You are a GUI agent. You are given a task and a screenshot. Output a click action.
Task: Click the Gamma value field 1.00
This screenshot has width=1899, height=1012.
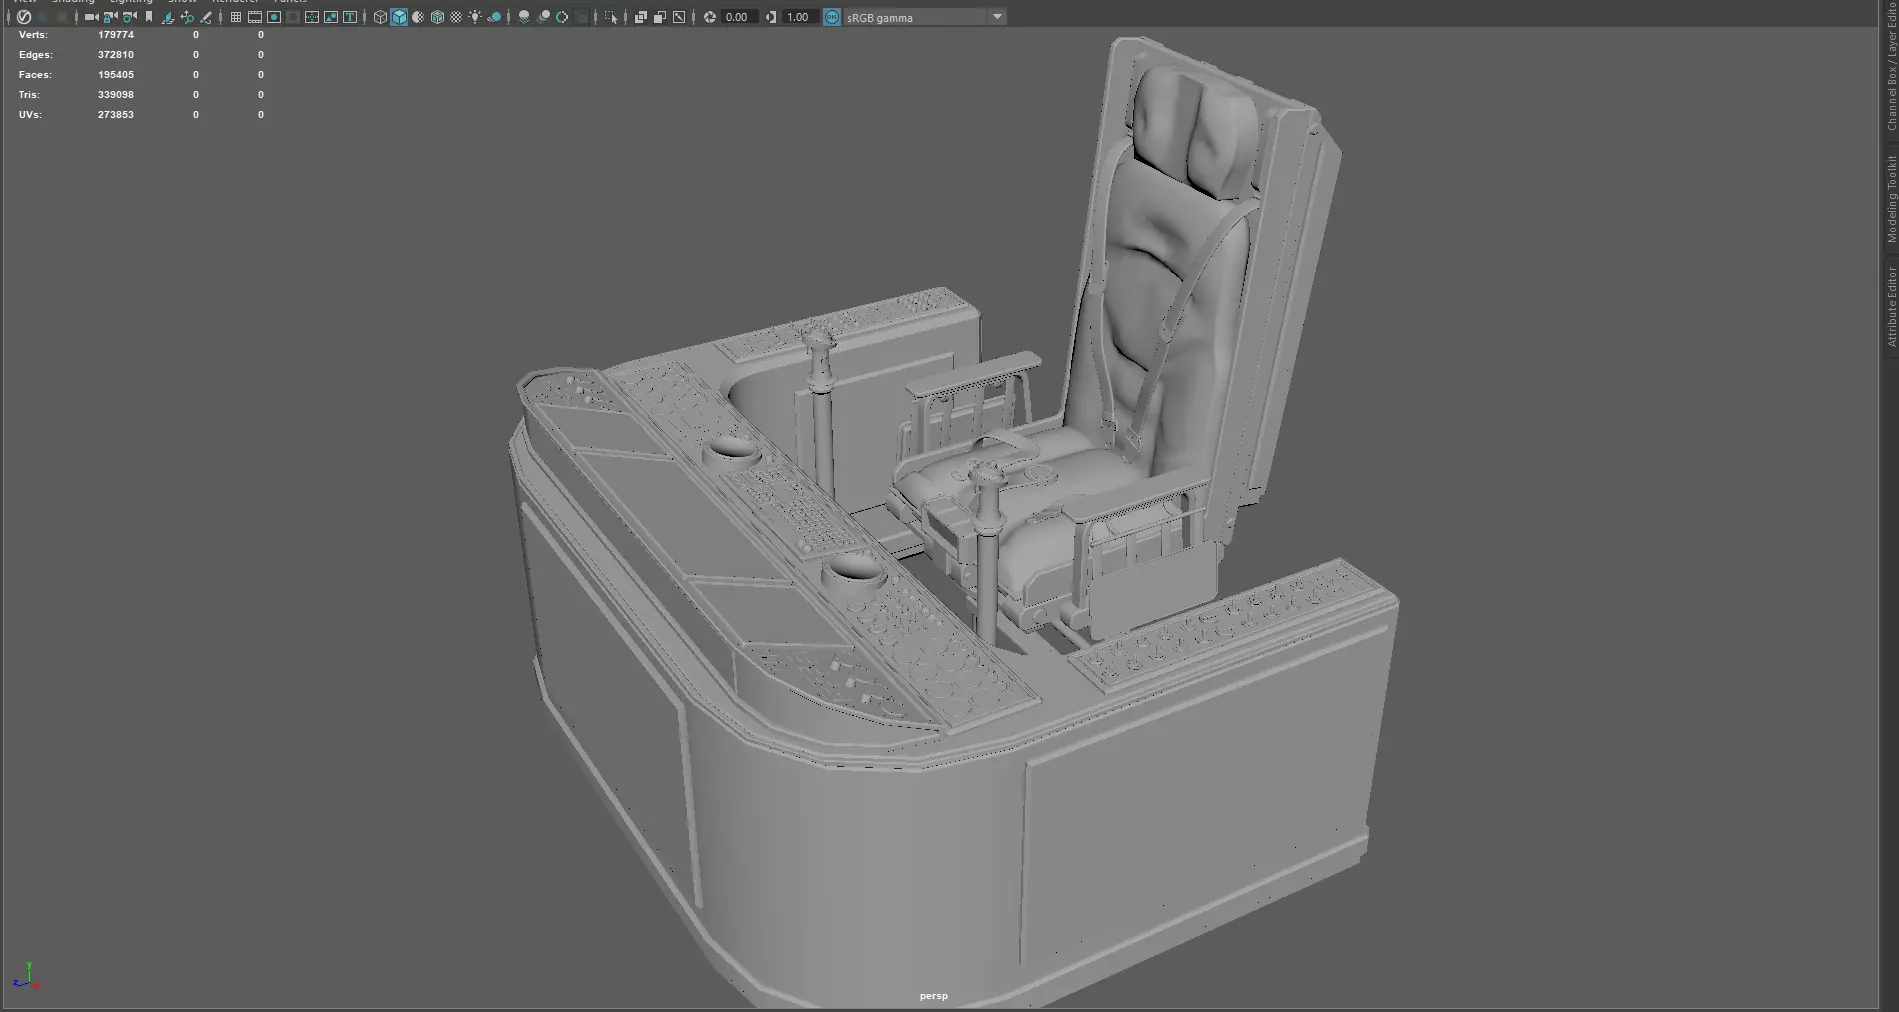point(799,17)
